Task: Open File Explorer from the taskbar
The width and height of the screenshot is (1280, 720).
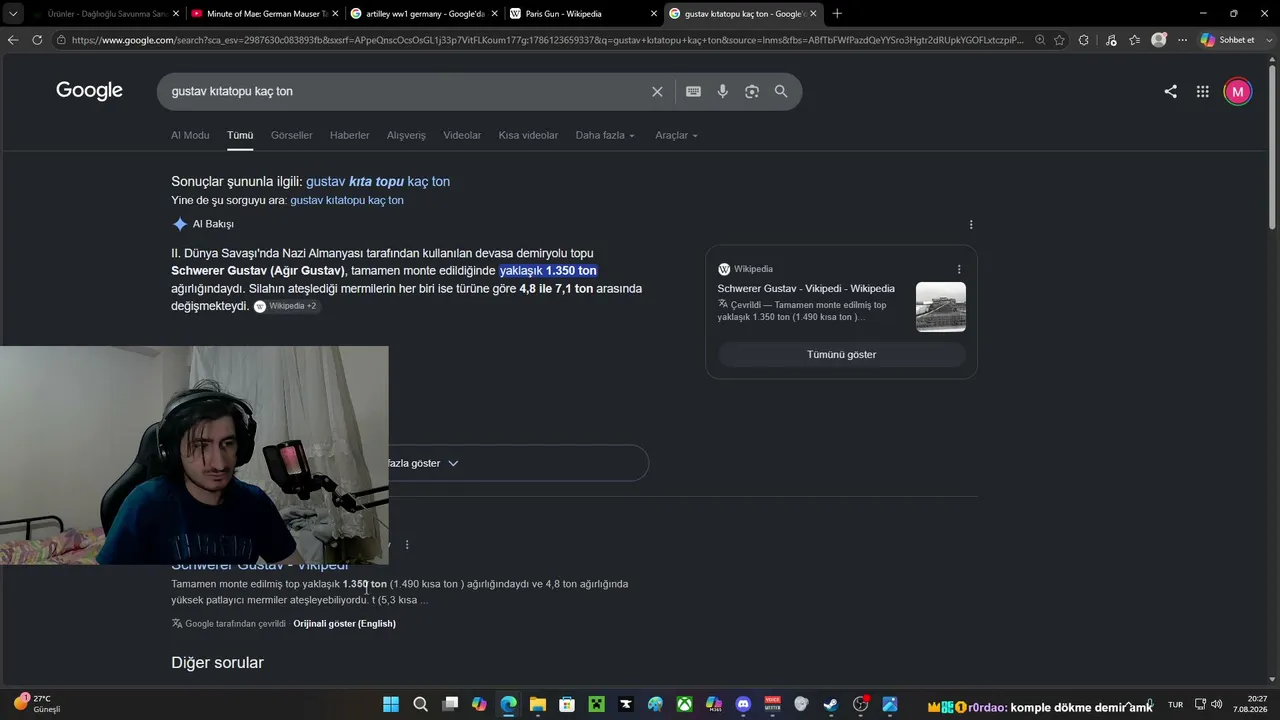Action: pyautogui.click(x=538, y=704)
